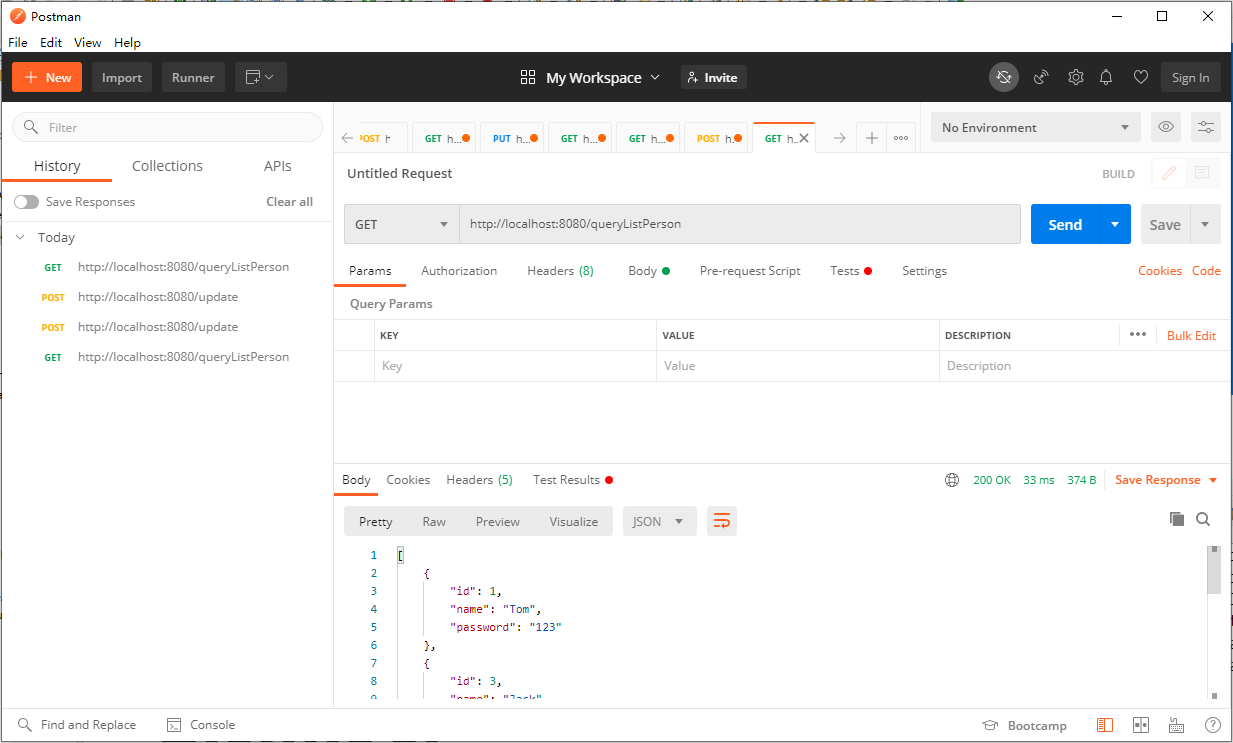This screenshot has width=1233, height=743.
Task: Switch to Collections sidebar tab
Action: pyautogui.click(x=167, y=166)
